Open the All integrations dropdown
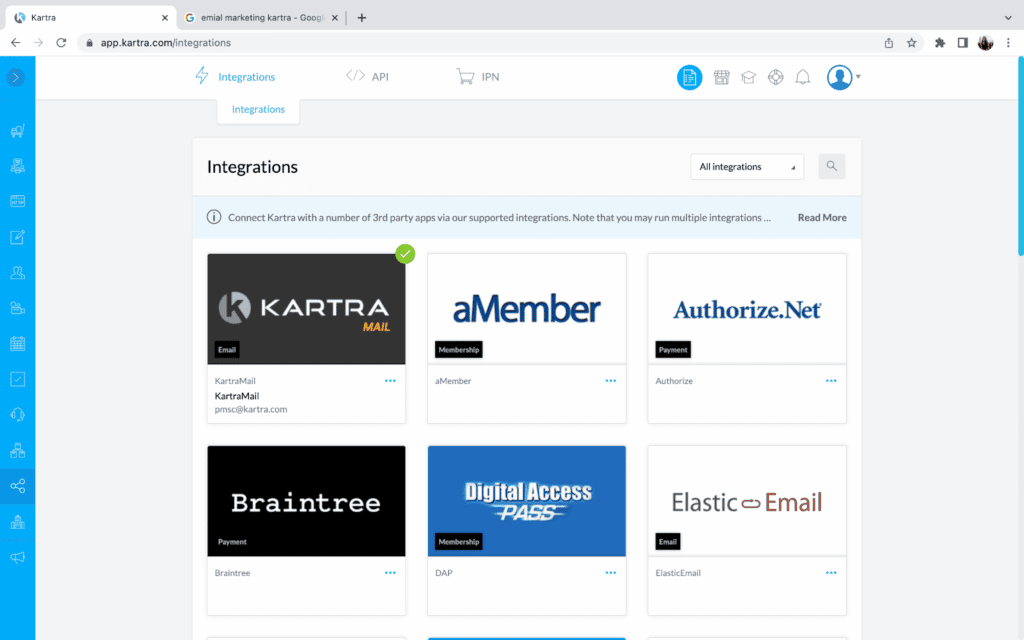1024x640 pixels. click(746, 167)
